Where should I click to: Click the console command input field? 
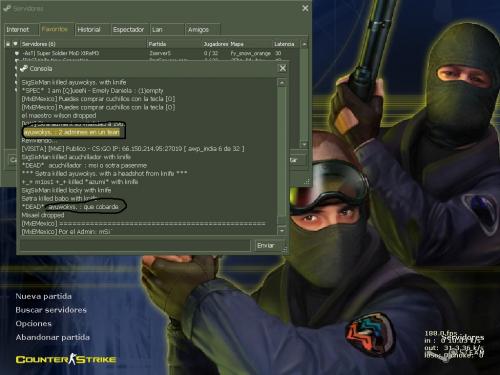(x=135, y=246)
